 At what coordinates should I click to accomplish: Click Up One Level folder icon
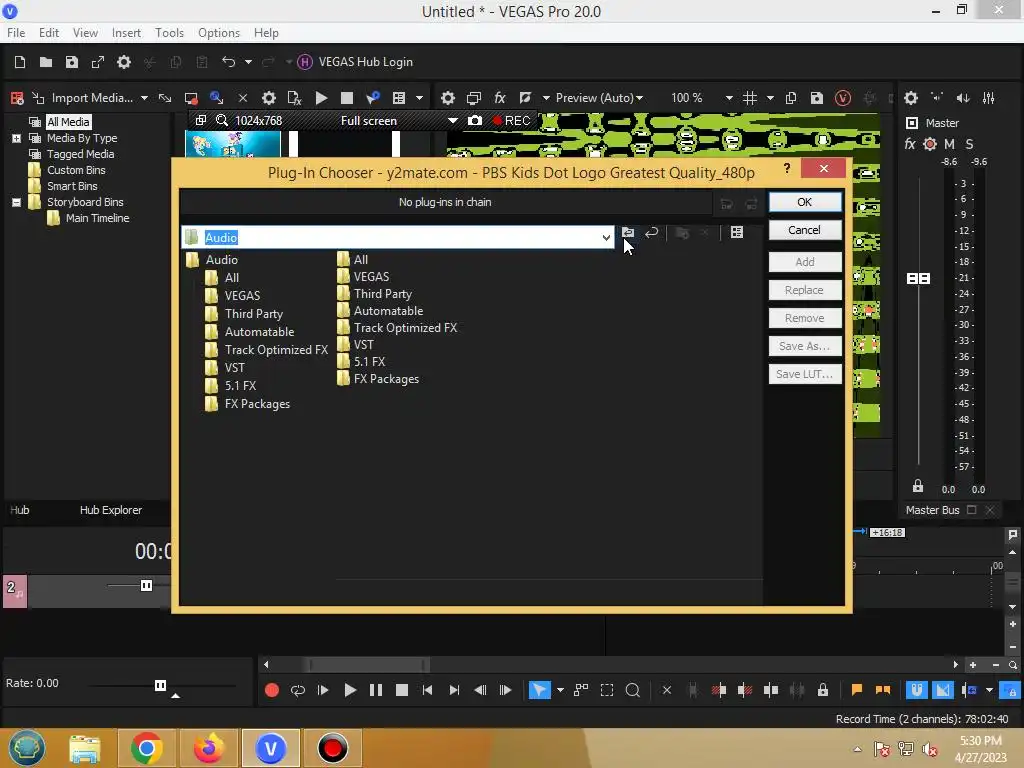[x=628, y=232]
